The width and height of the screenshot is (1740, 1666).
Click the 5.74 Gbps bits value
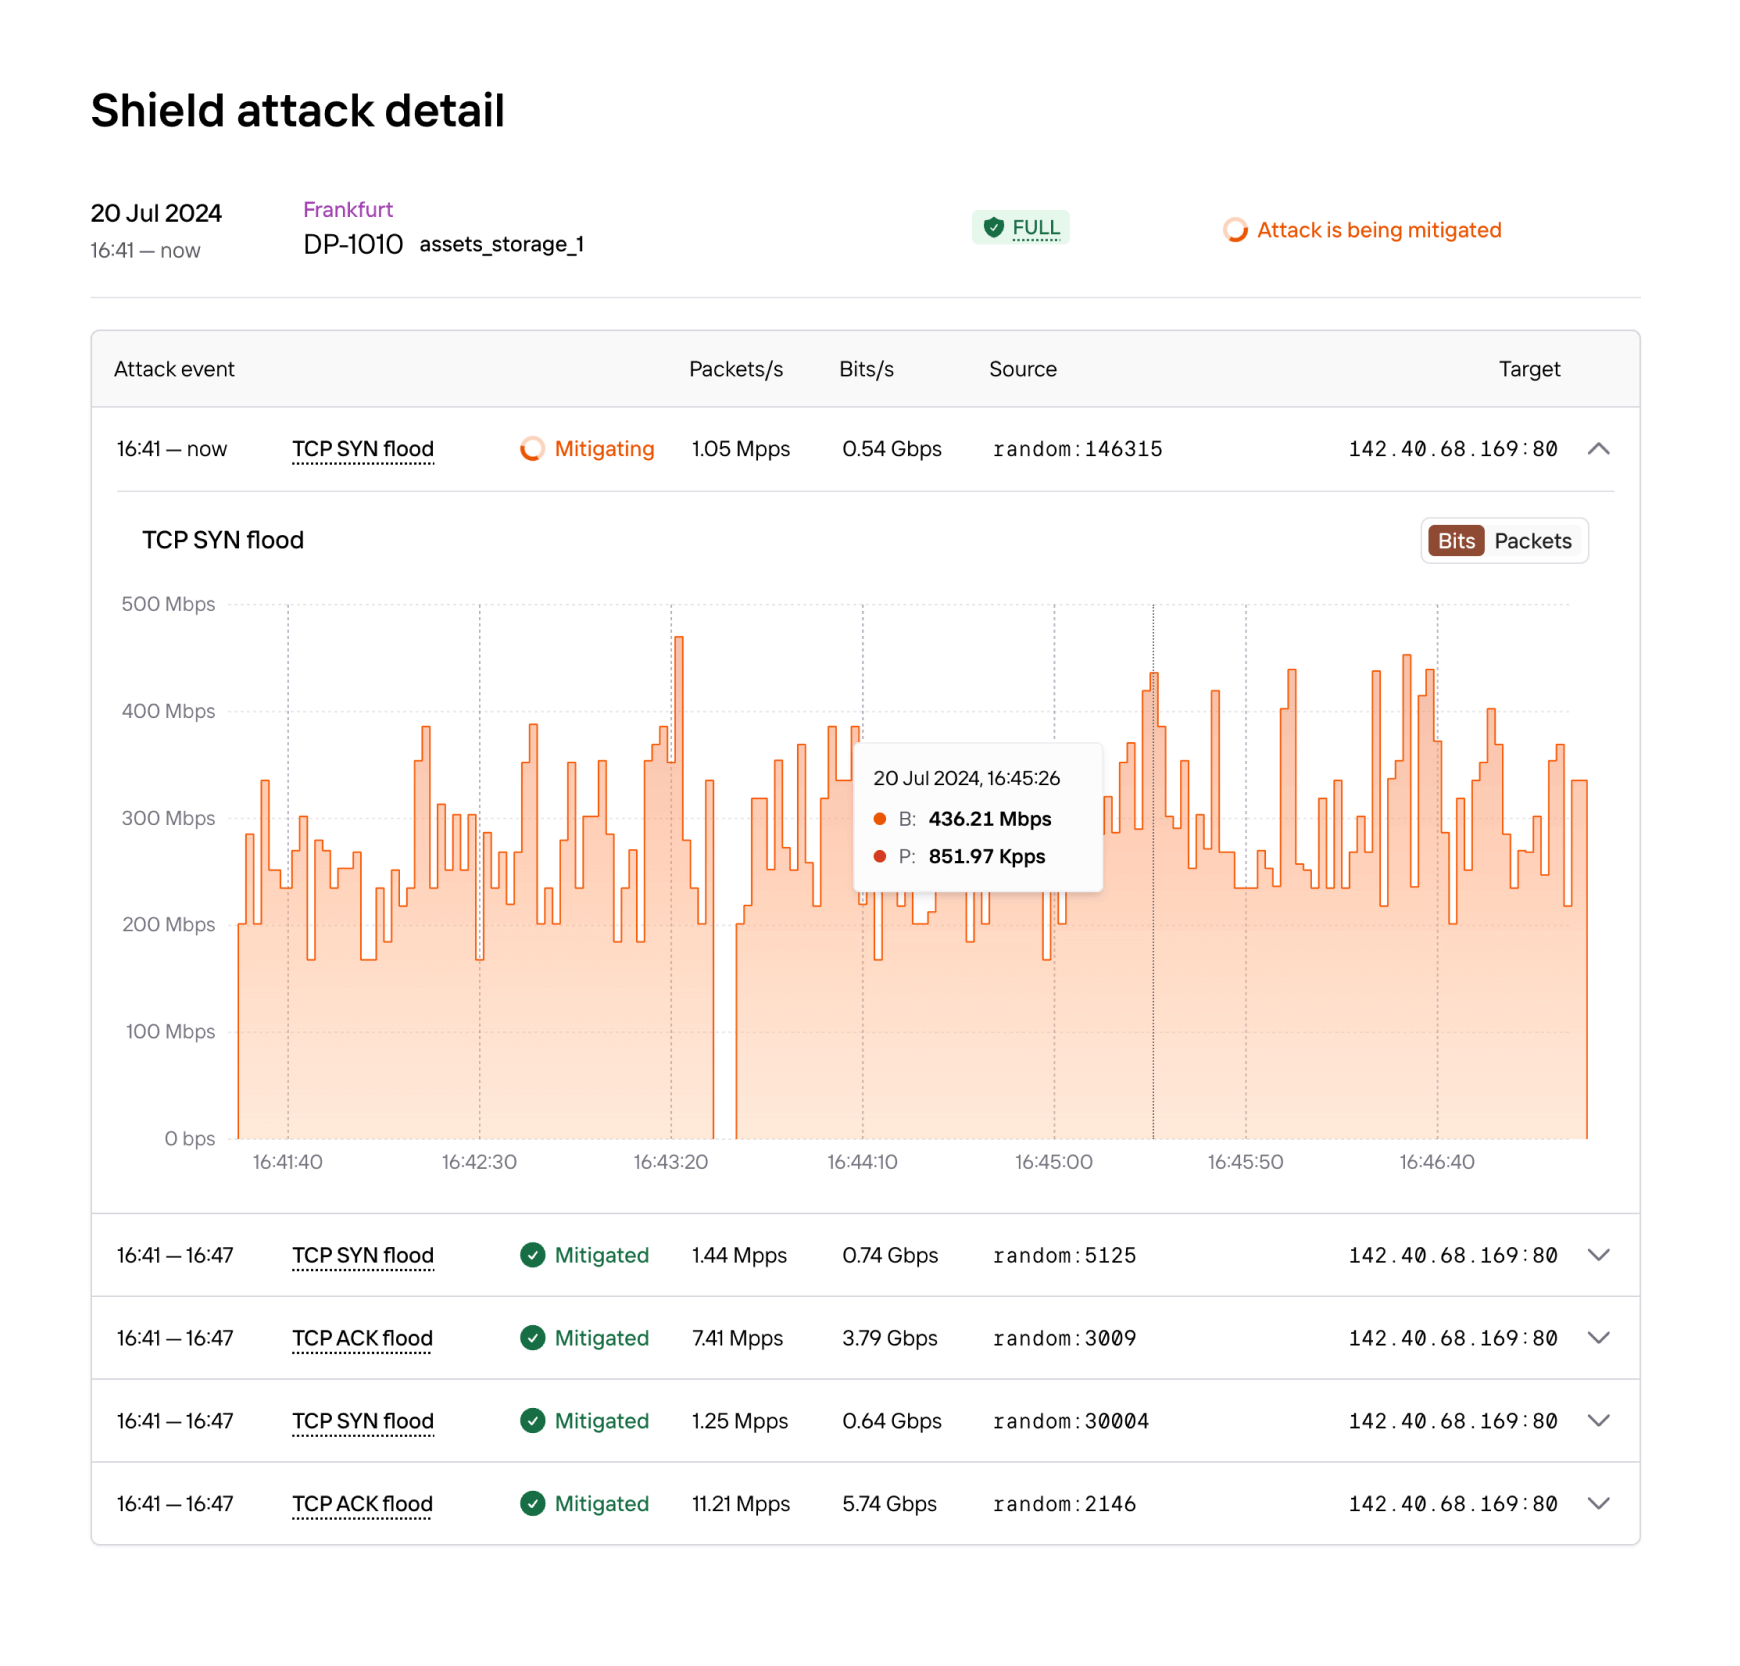[x=889, y=1504]
